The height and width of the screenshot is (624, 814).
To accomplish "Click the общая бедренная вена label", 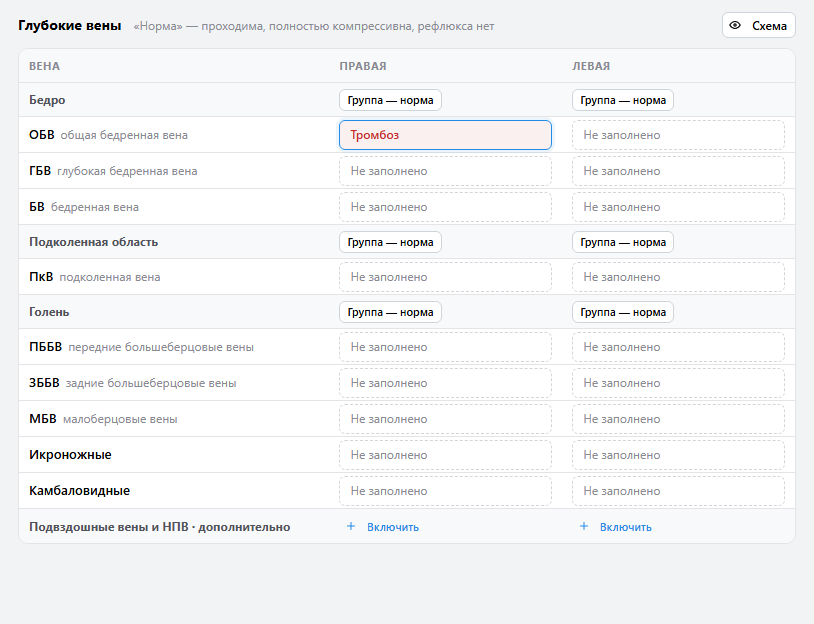I will 124,135.
